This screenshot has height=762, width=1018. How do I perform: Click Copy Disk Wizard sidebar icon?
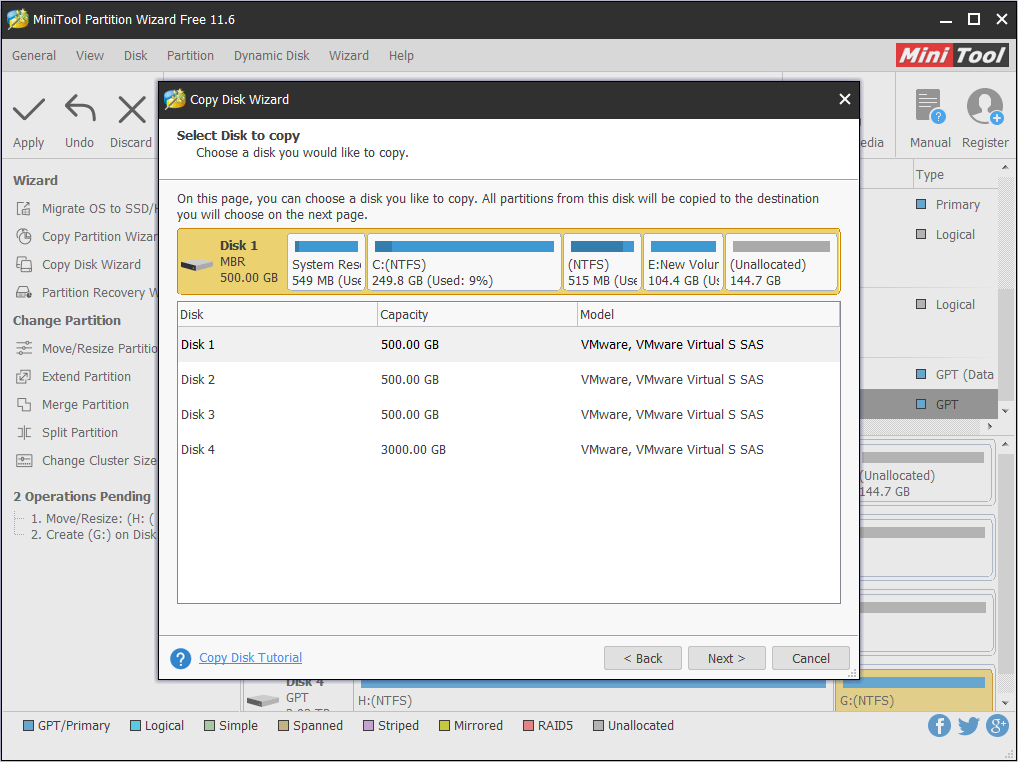click(24, 264)
